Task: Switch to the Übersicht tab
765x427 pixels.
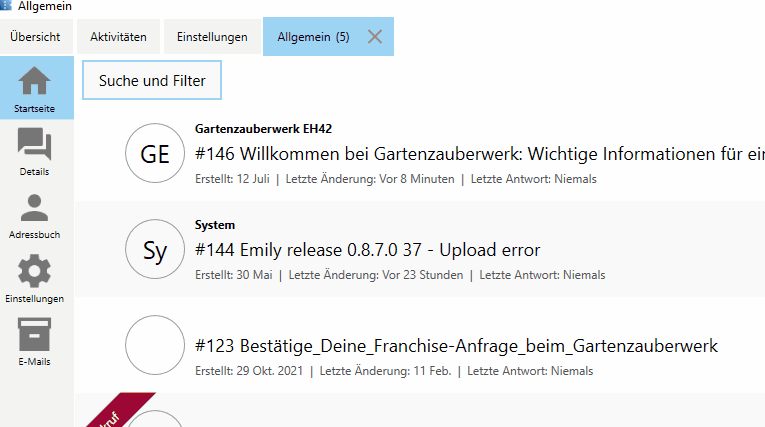Action: point(35,37)
